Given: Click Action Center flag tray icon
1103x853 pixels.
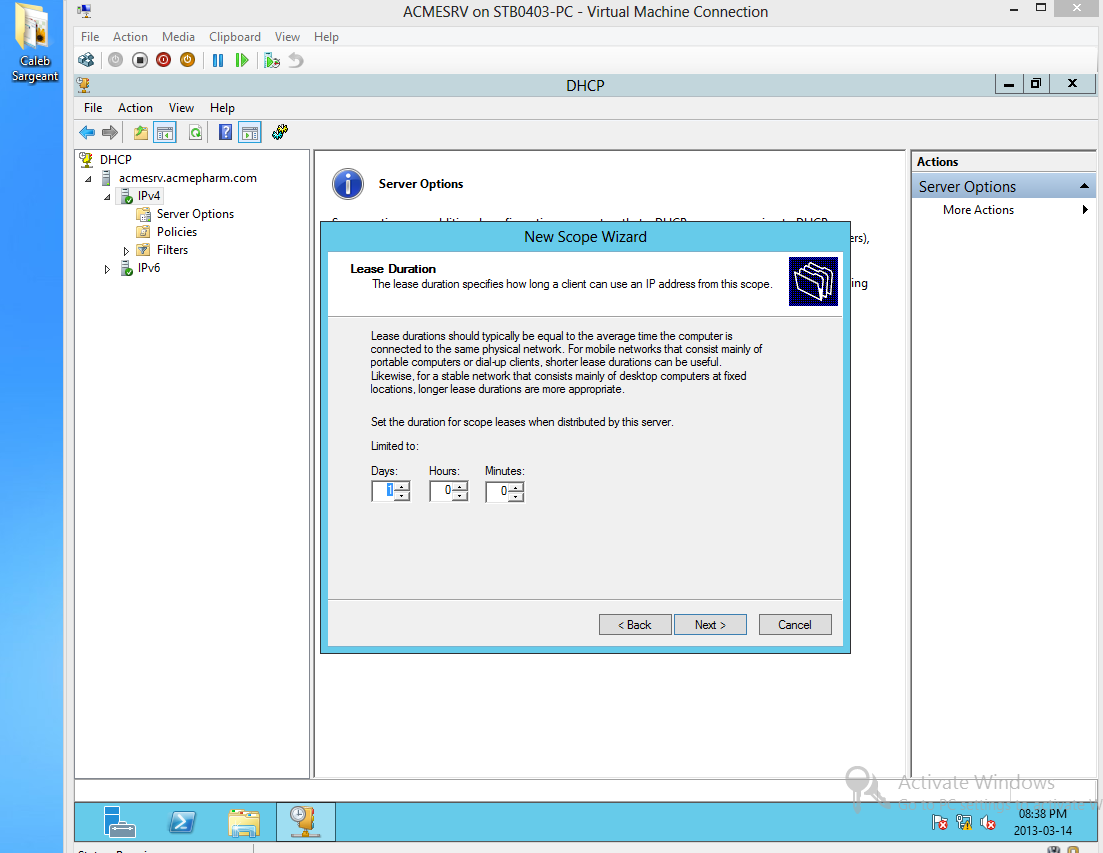Looking at the screenshot, I should coord(939,822).
